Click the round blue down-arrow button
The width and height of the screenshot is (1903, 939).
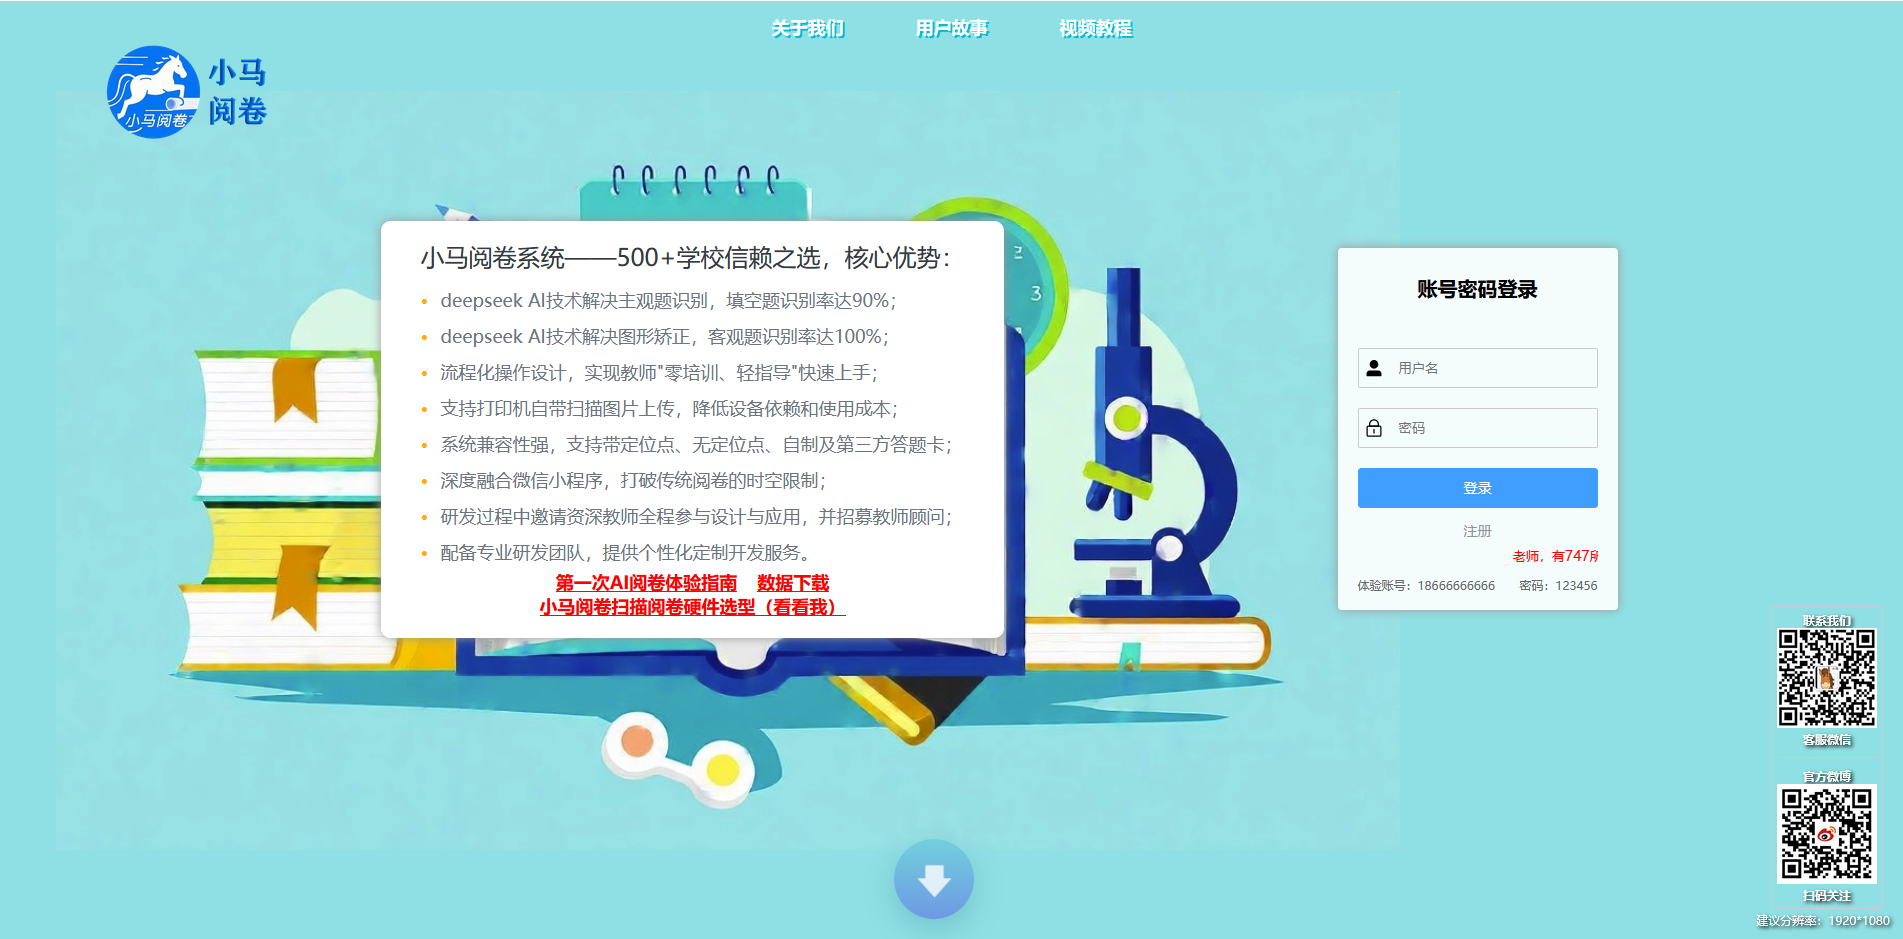[x=933, y=879]
